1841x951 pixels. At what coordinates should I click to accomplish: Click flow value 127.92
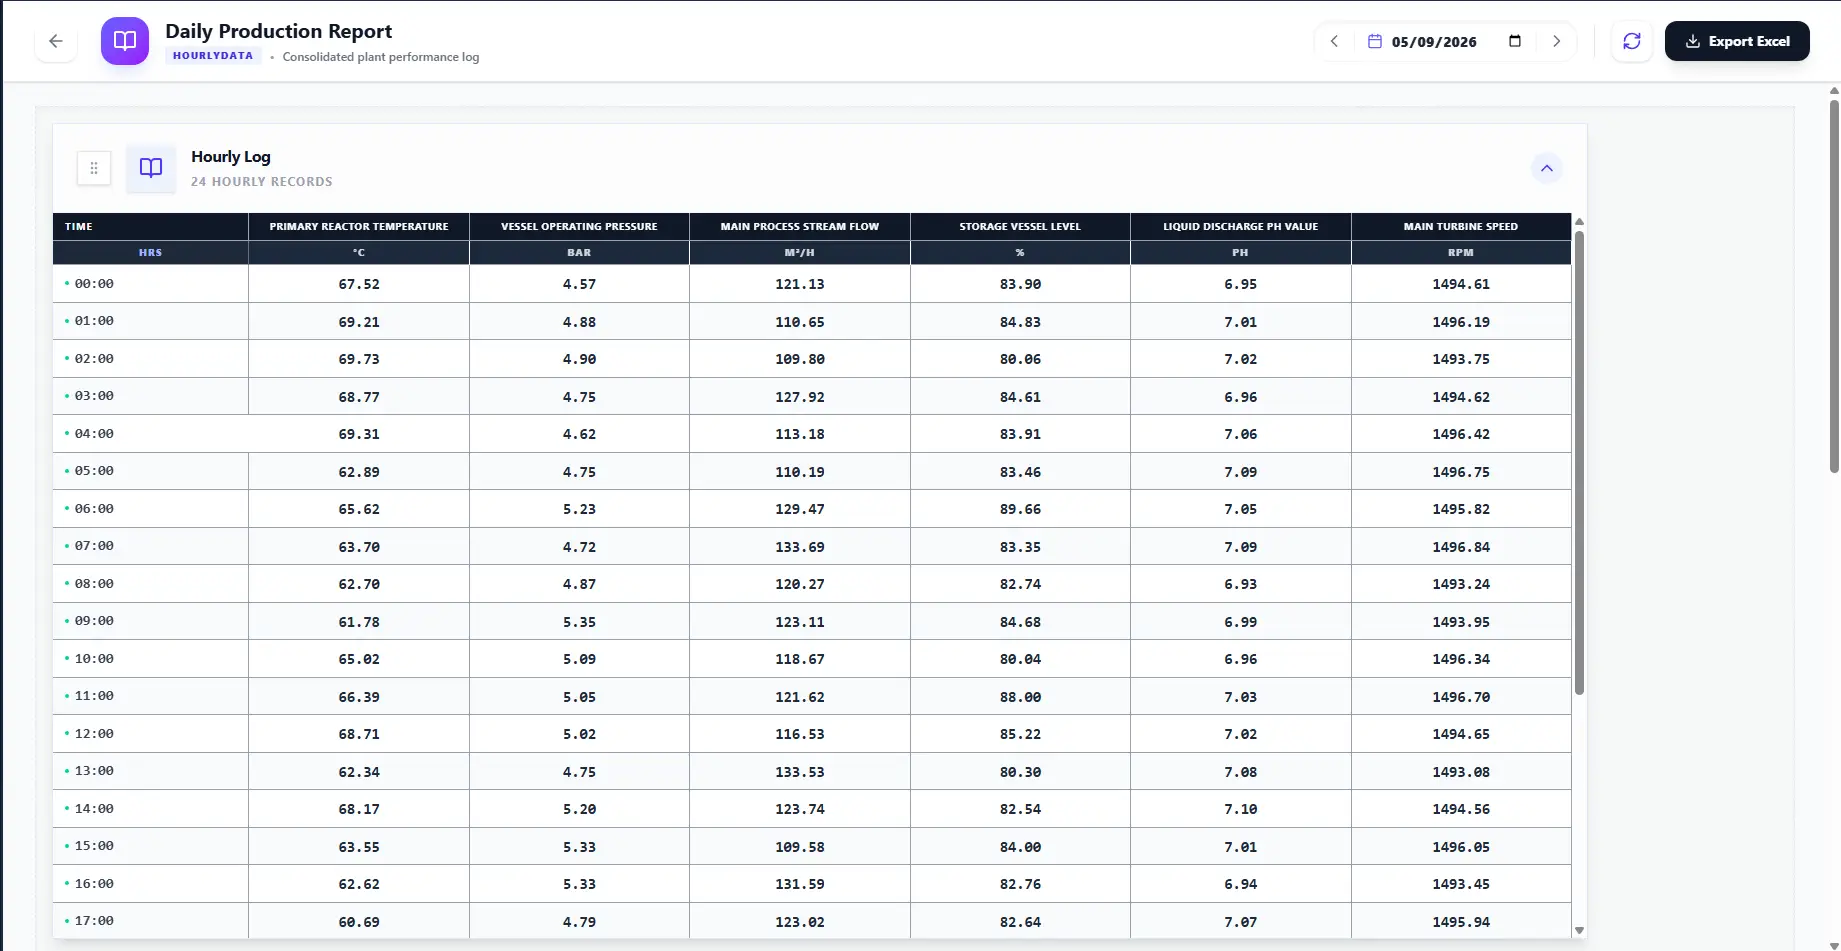point(800,397)
